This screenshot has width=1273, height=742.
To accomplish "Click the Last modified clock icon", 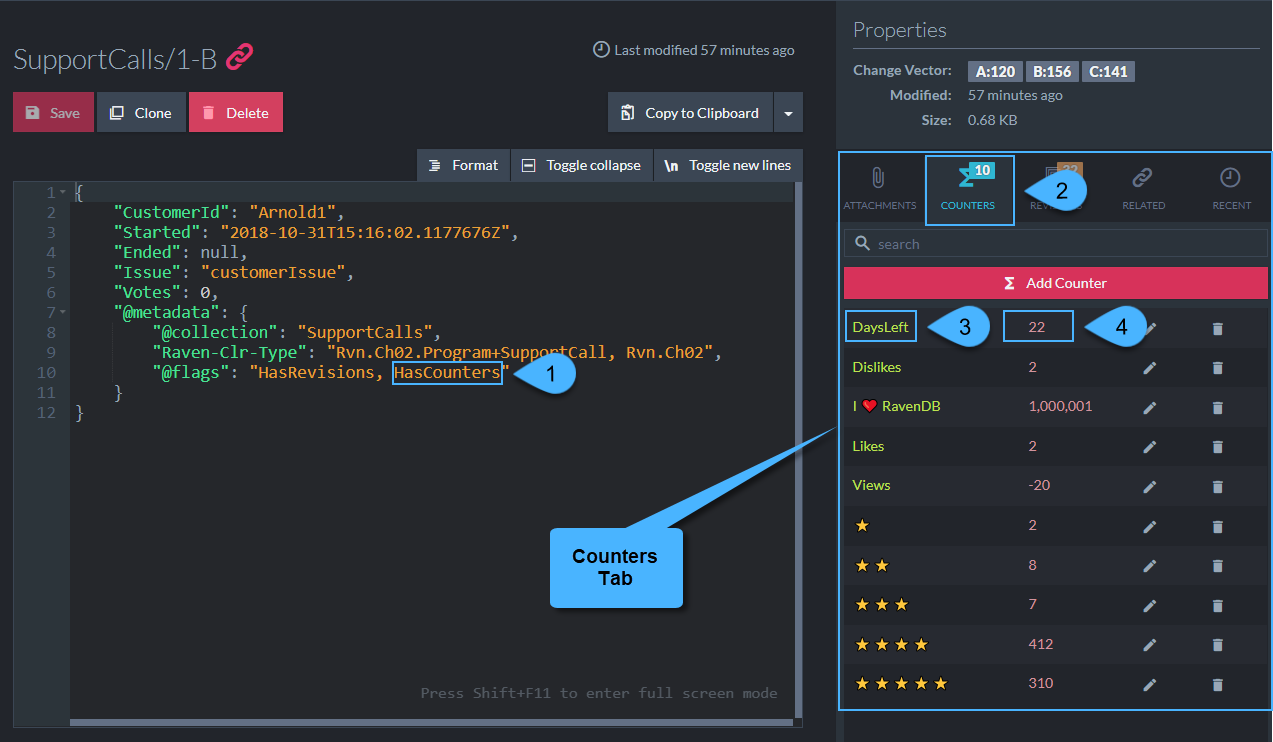I will (x=601, y=49).
